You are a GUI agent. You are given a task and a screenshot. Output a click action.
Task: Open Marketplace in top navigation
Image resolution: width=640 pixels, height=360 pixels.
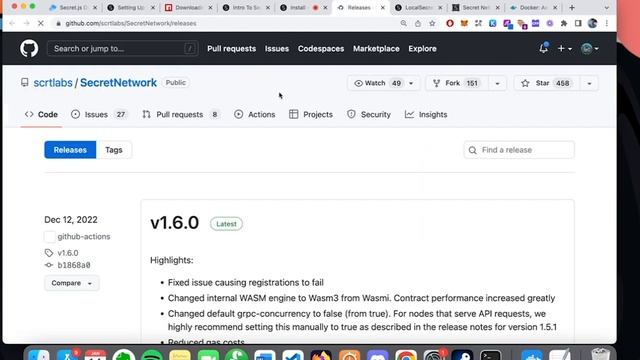click(376, 49)
